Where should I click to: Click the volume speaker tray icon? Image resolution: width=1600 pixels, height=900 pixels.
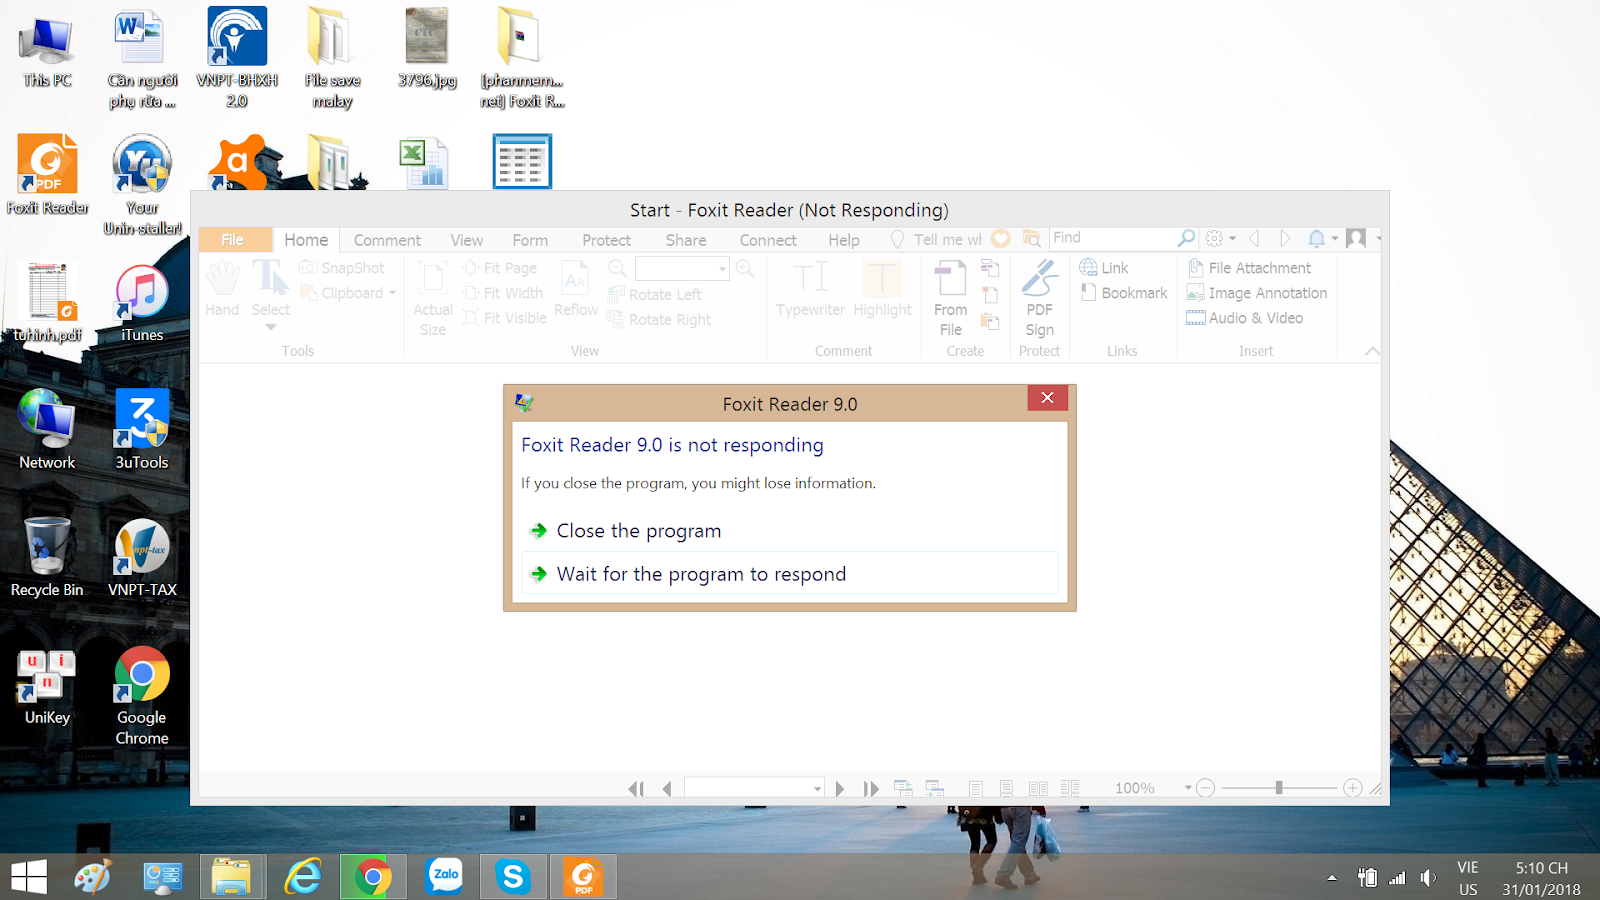[1429, 878]
